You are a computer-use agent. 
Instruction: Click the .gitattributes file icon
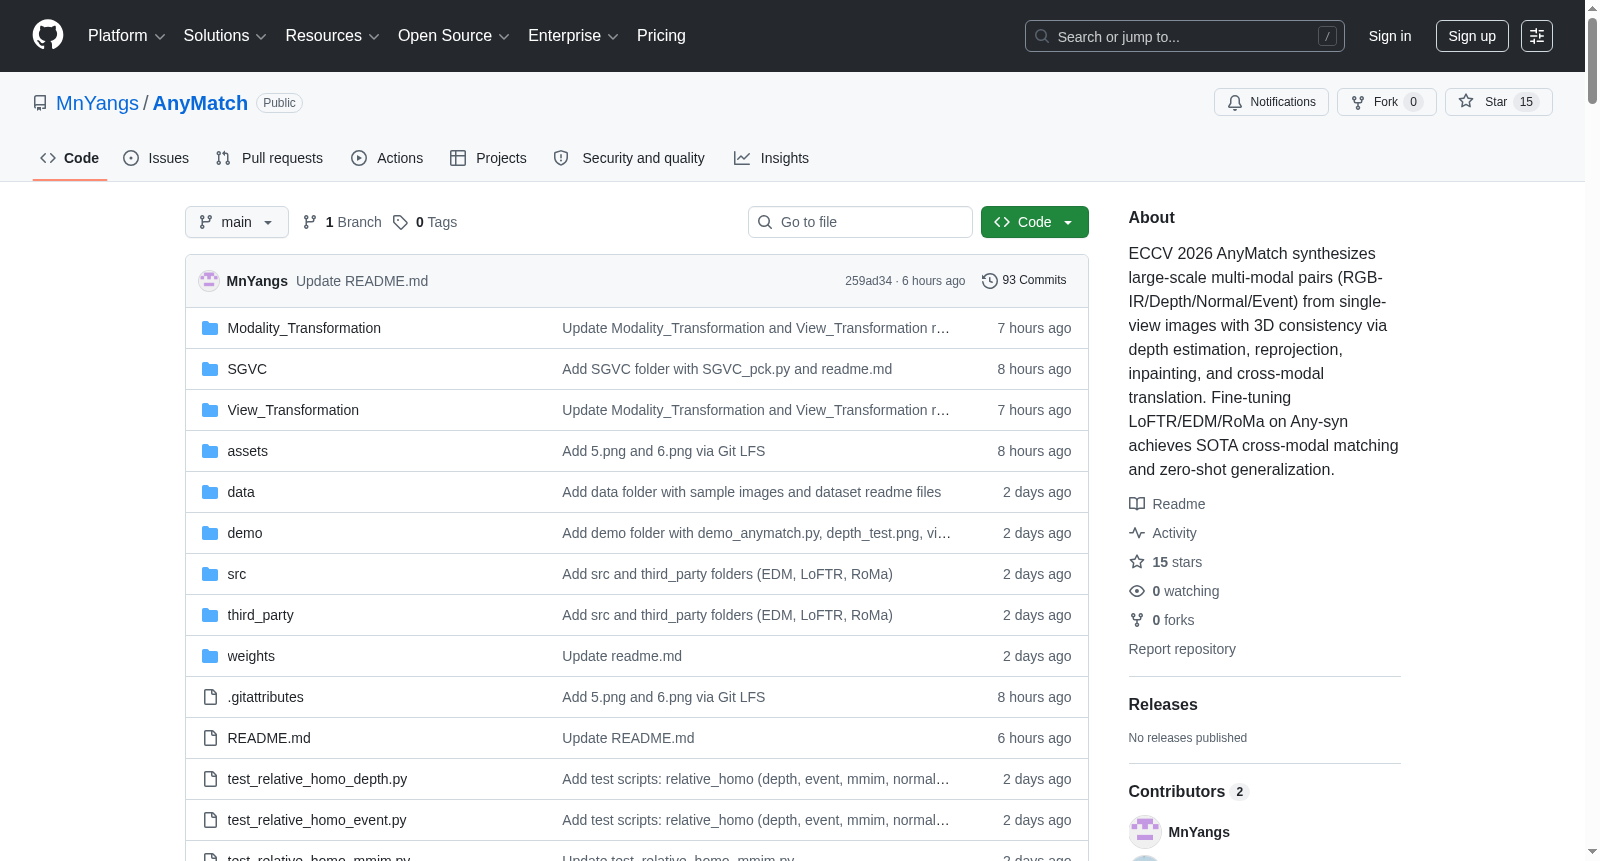coord(210,697)
